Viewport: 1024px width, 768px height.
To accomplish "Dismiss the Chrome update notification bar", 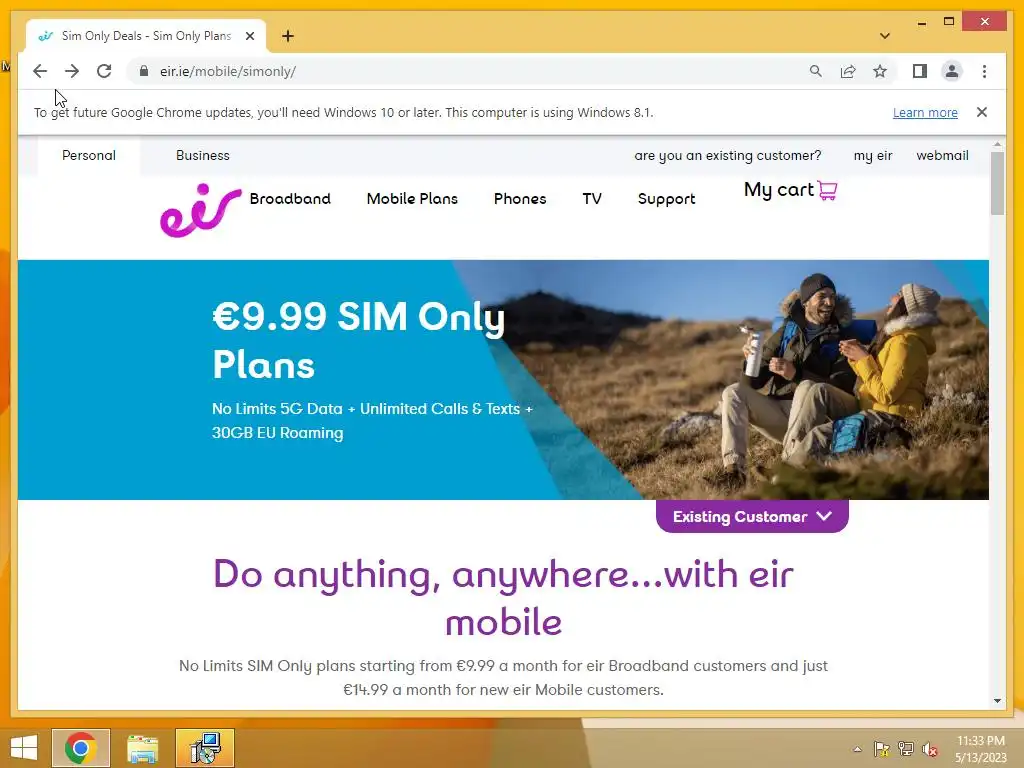I will coord(982,112).
